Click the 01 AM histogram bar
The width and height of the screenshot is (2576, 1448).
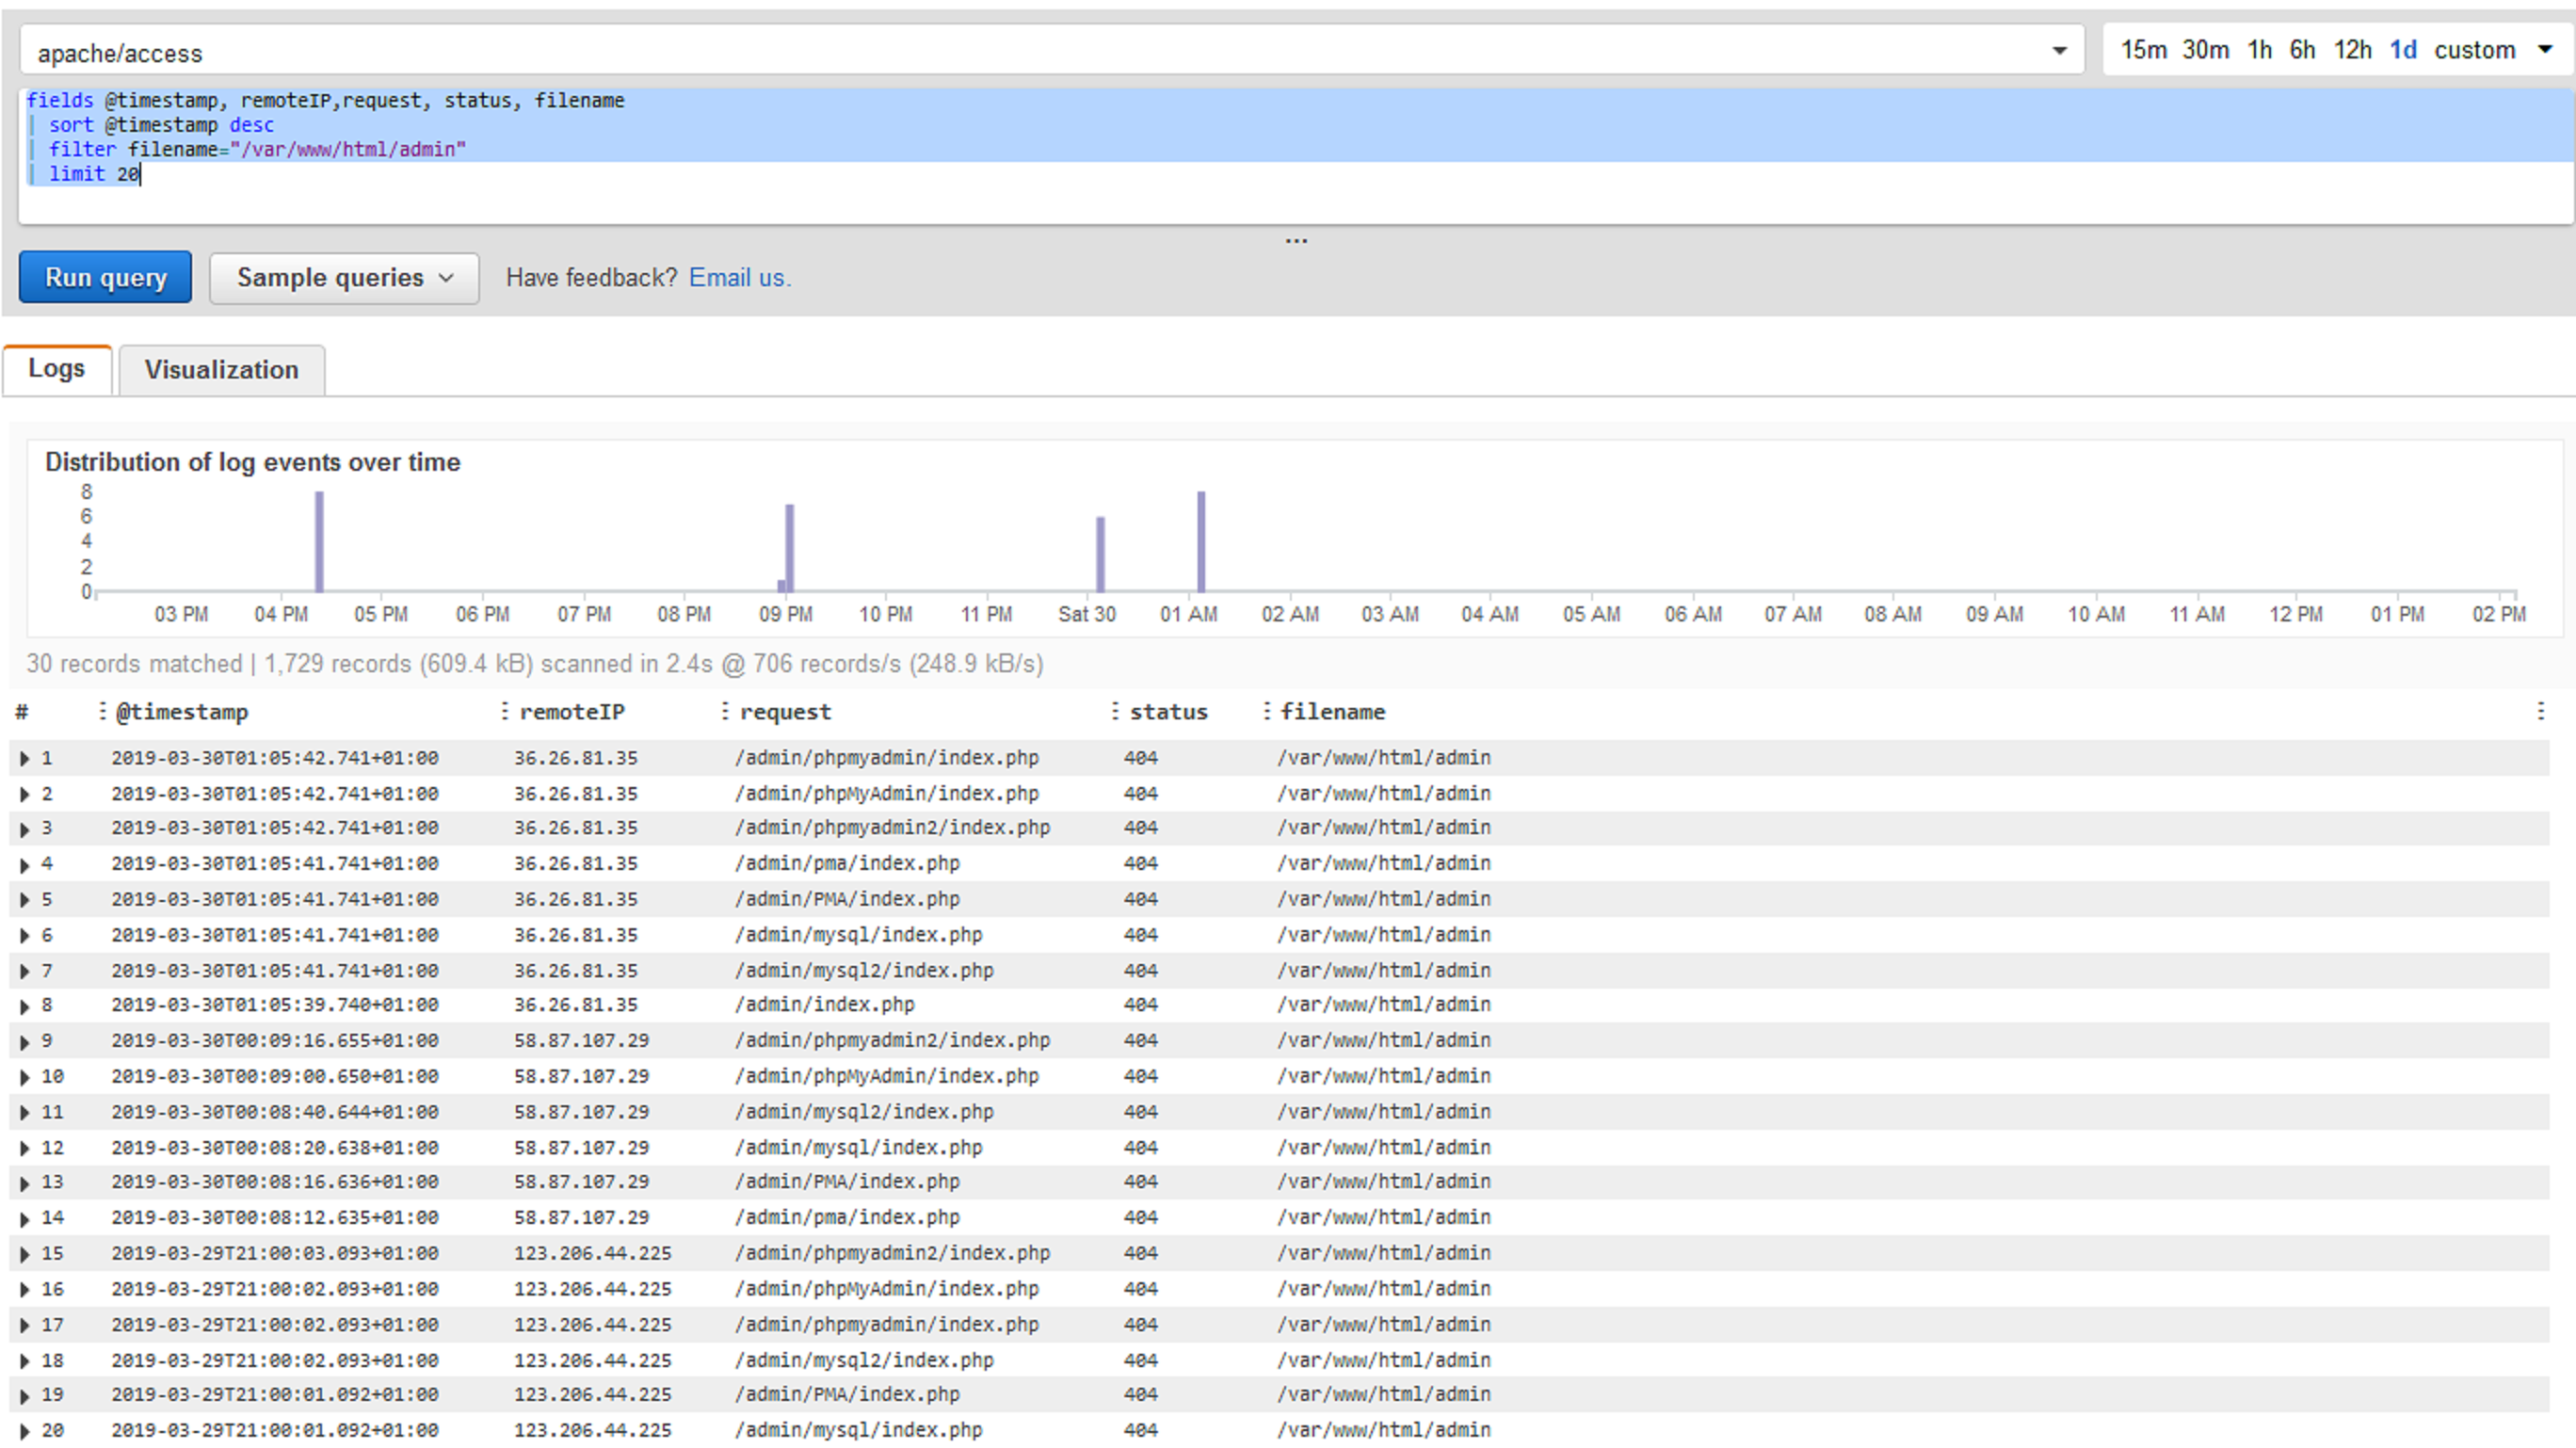pyautogui.click(x=1201, y=541)
